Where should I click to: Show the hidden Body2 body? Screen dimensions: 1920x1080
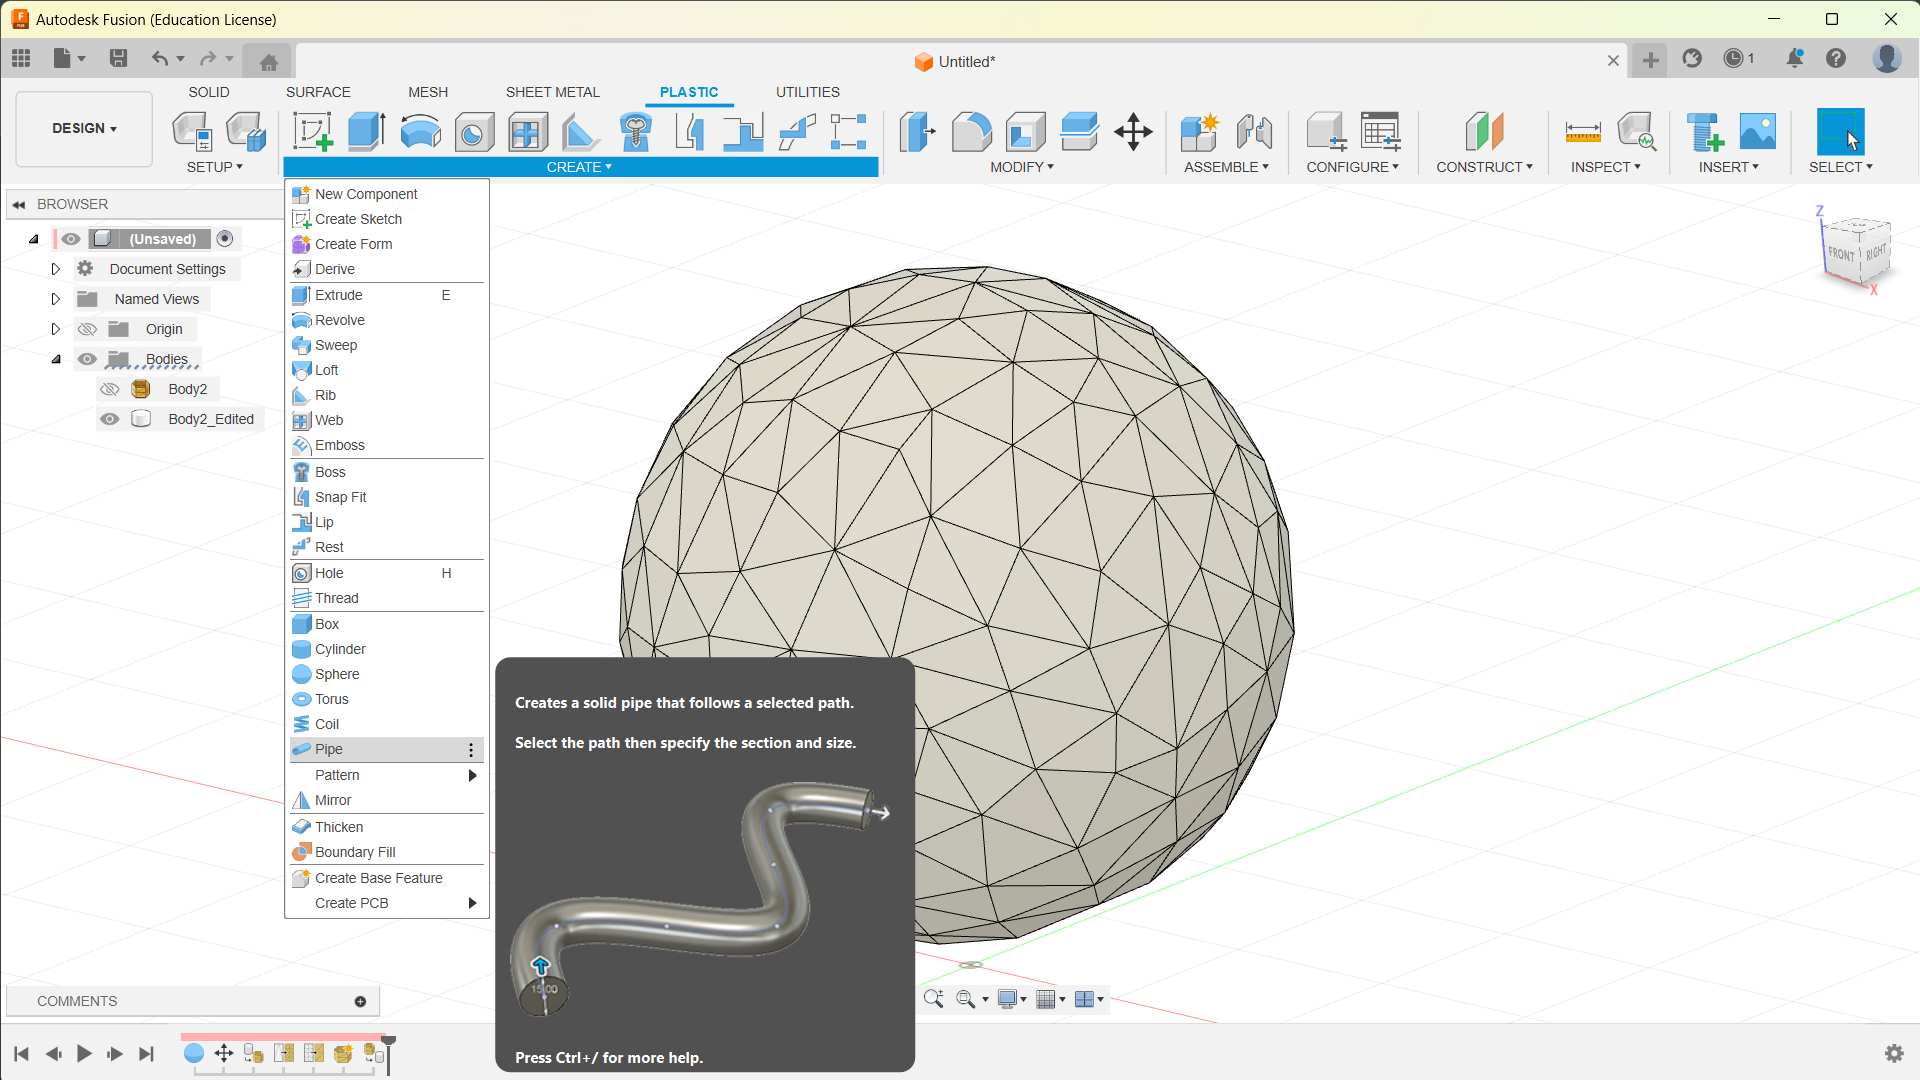pos(110,389)
